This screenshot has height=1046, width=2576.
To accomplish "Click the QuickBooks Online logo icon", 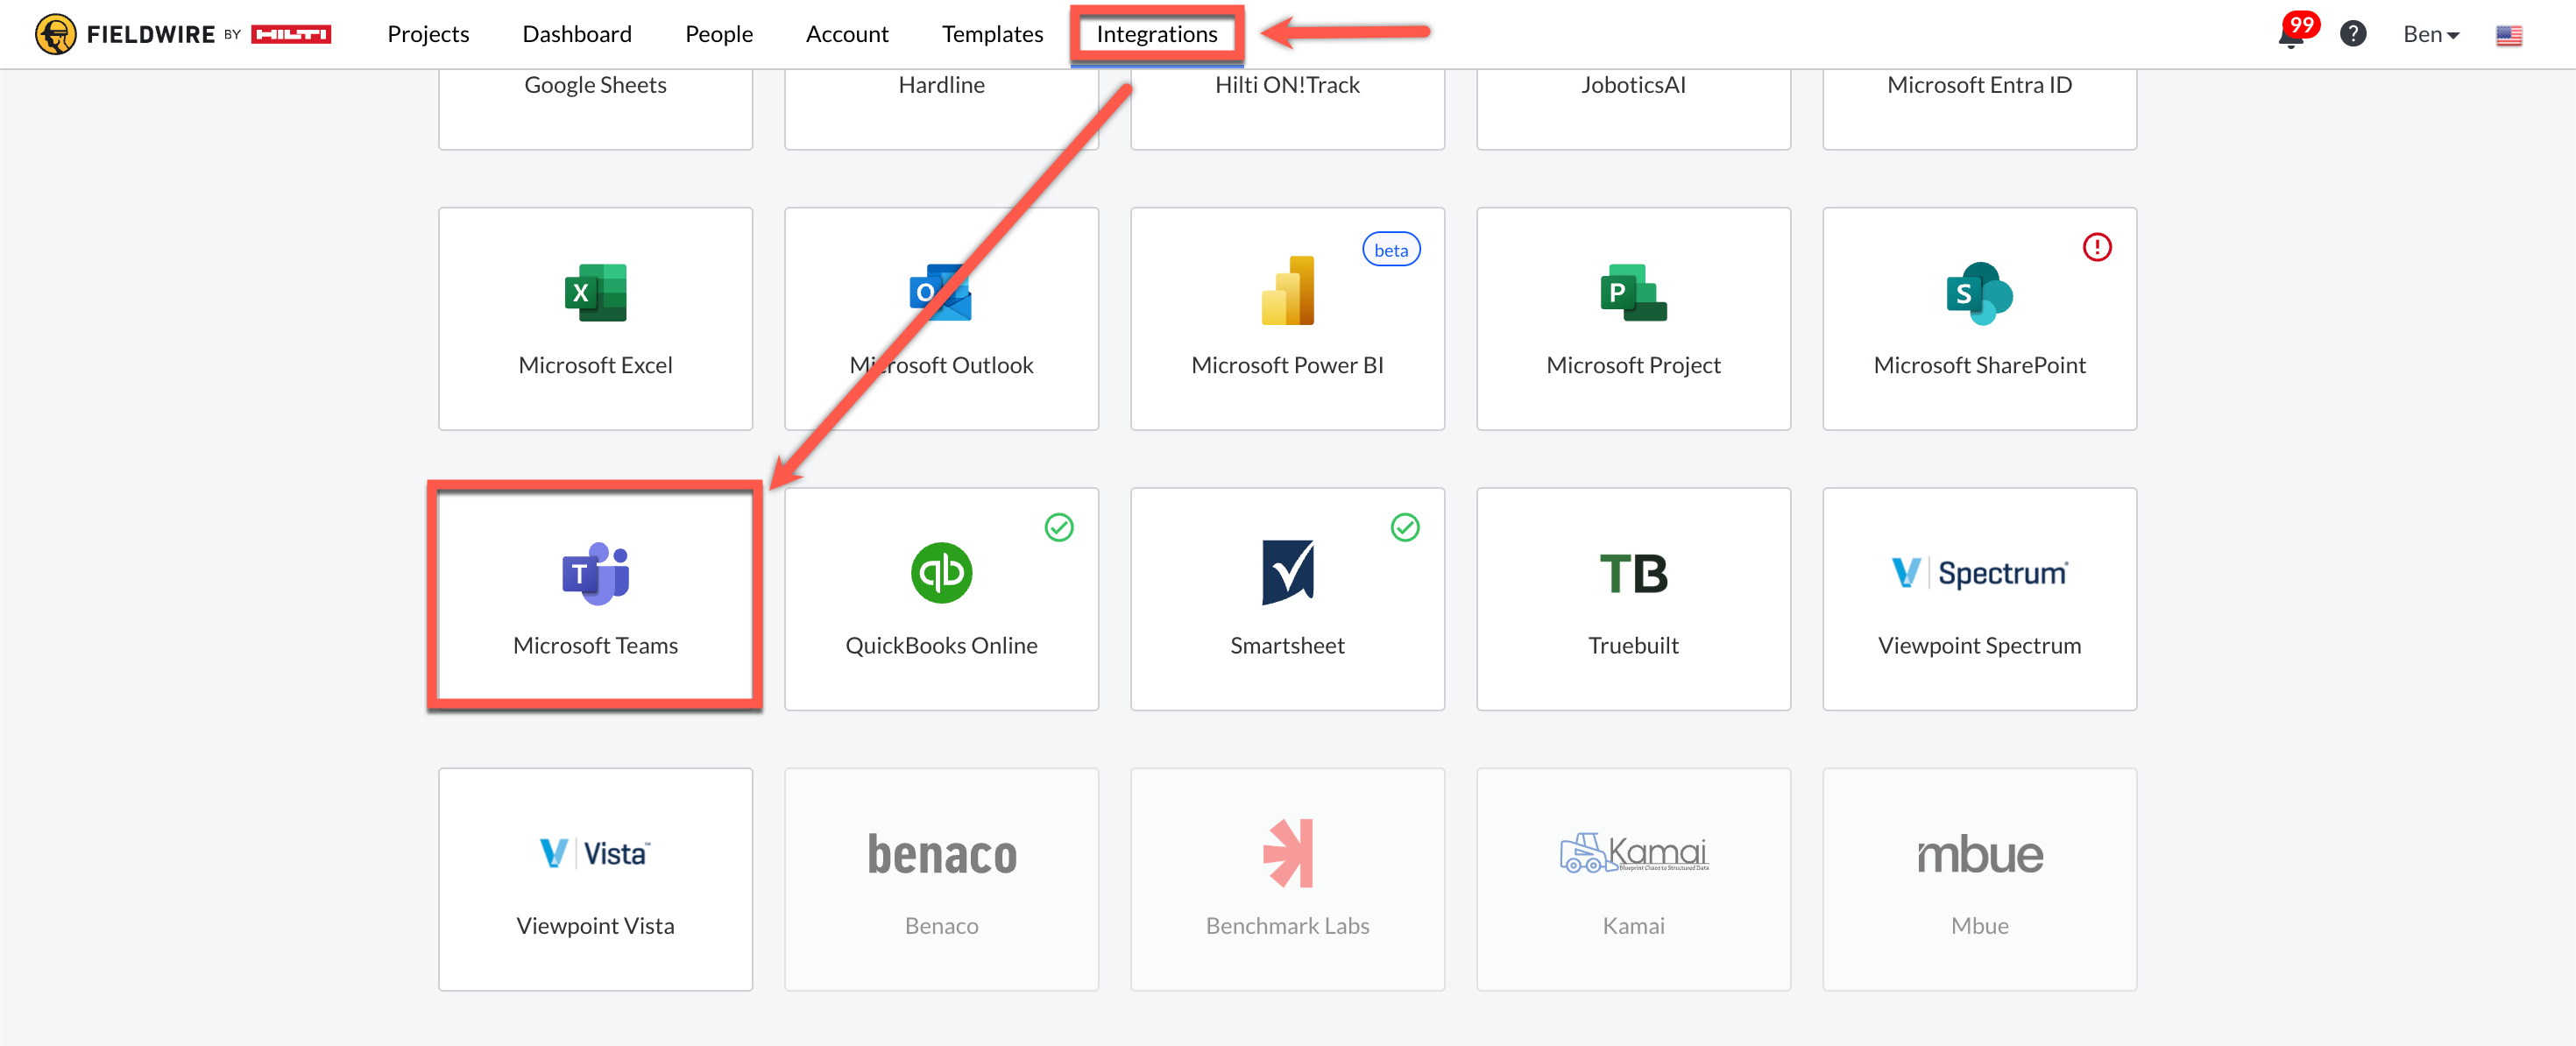I will [940, 573].
